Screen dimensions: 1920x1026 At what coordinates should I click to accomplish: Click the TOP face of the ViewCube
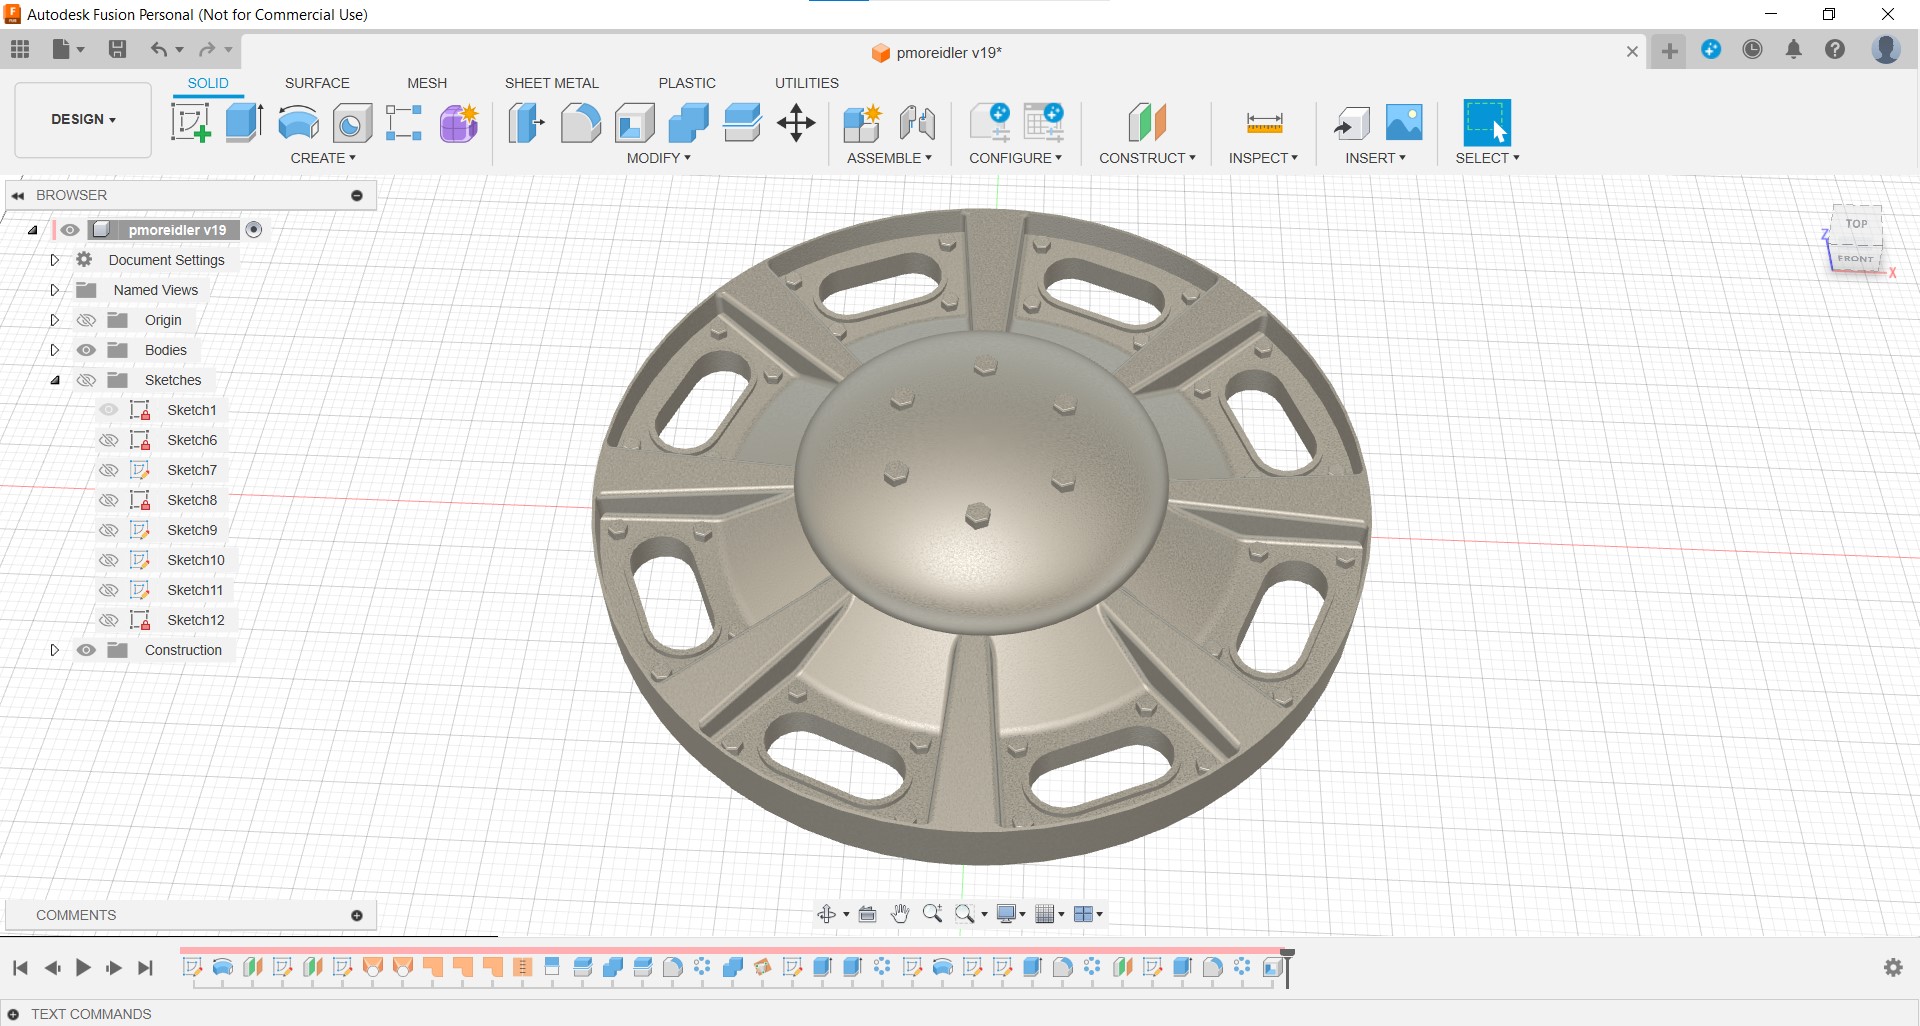point(1856,225)
